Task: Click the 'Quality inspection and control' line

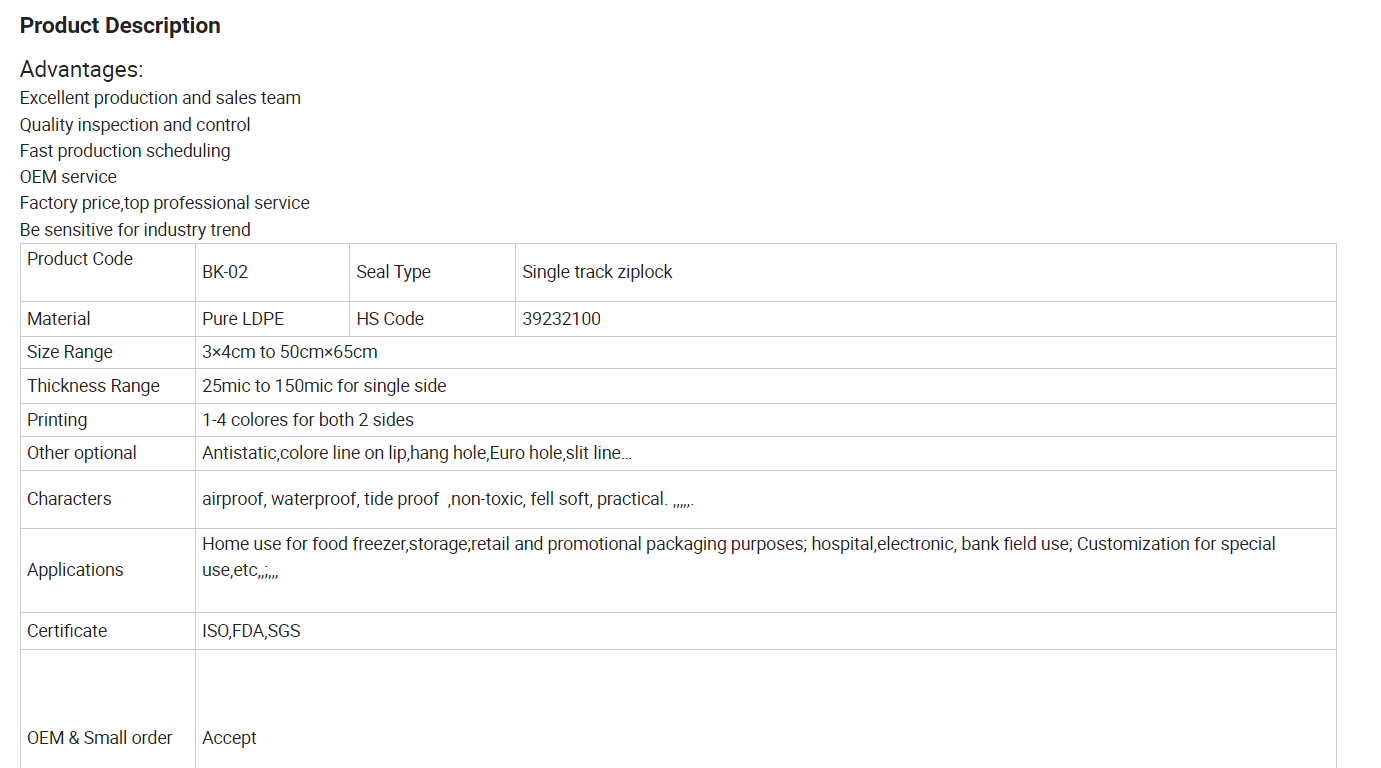Action: coord(135,125)
